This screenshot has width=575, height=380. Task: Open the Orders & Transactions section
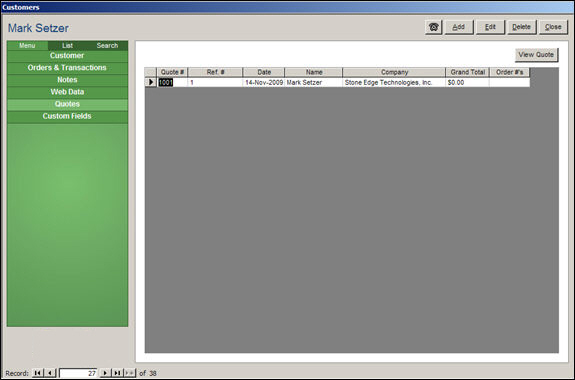(67, 68)
